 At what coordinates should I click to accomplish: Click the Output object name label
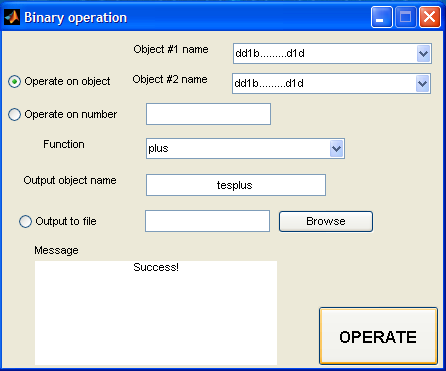(x=70, y=180)
